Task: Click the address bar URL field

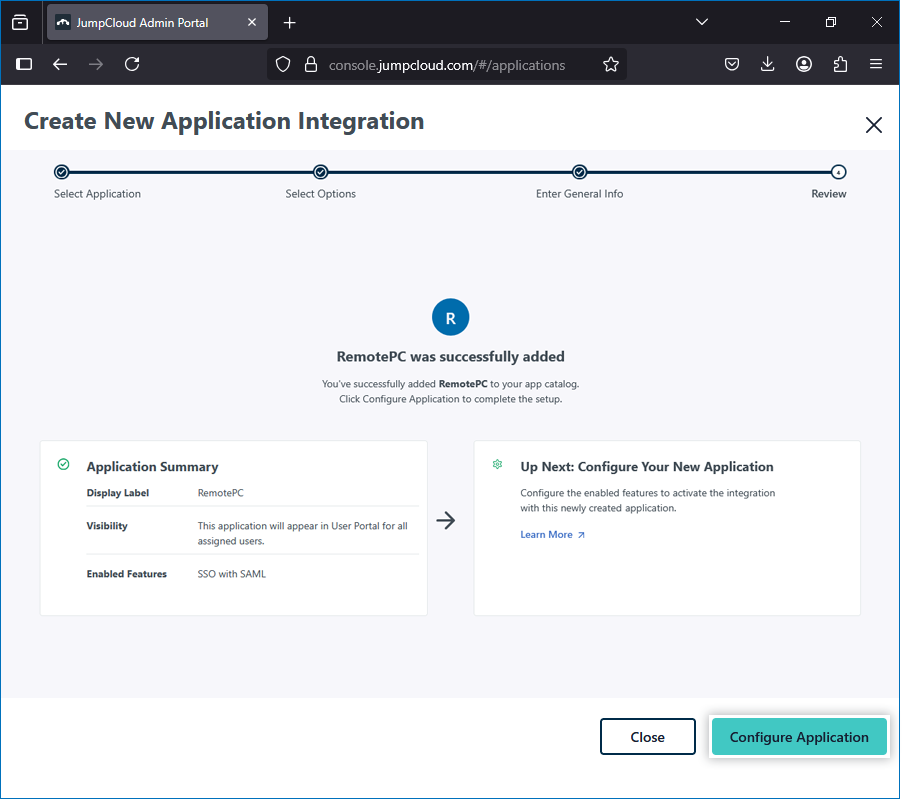Action: (x=447, y=64)
